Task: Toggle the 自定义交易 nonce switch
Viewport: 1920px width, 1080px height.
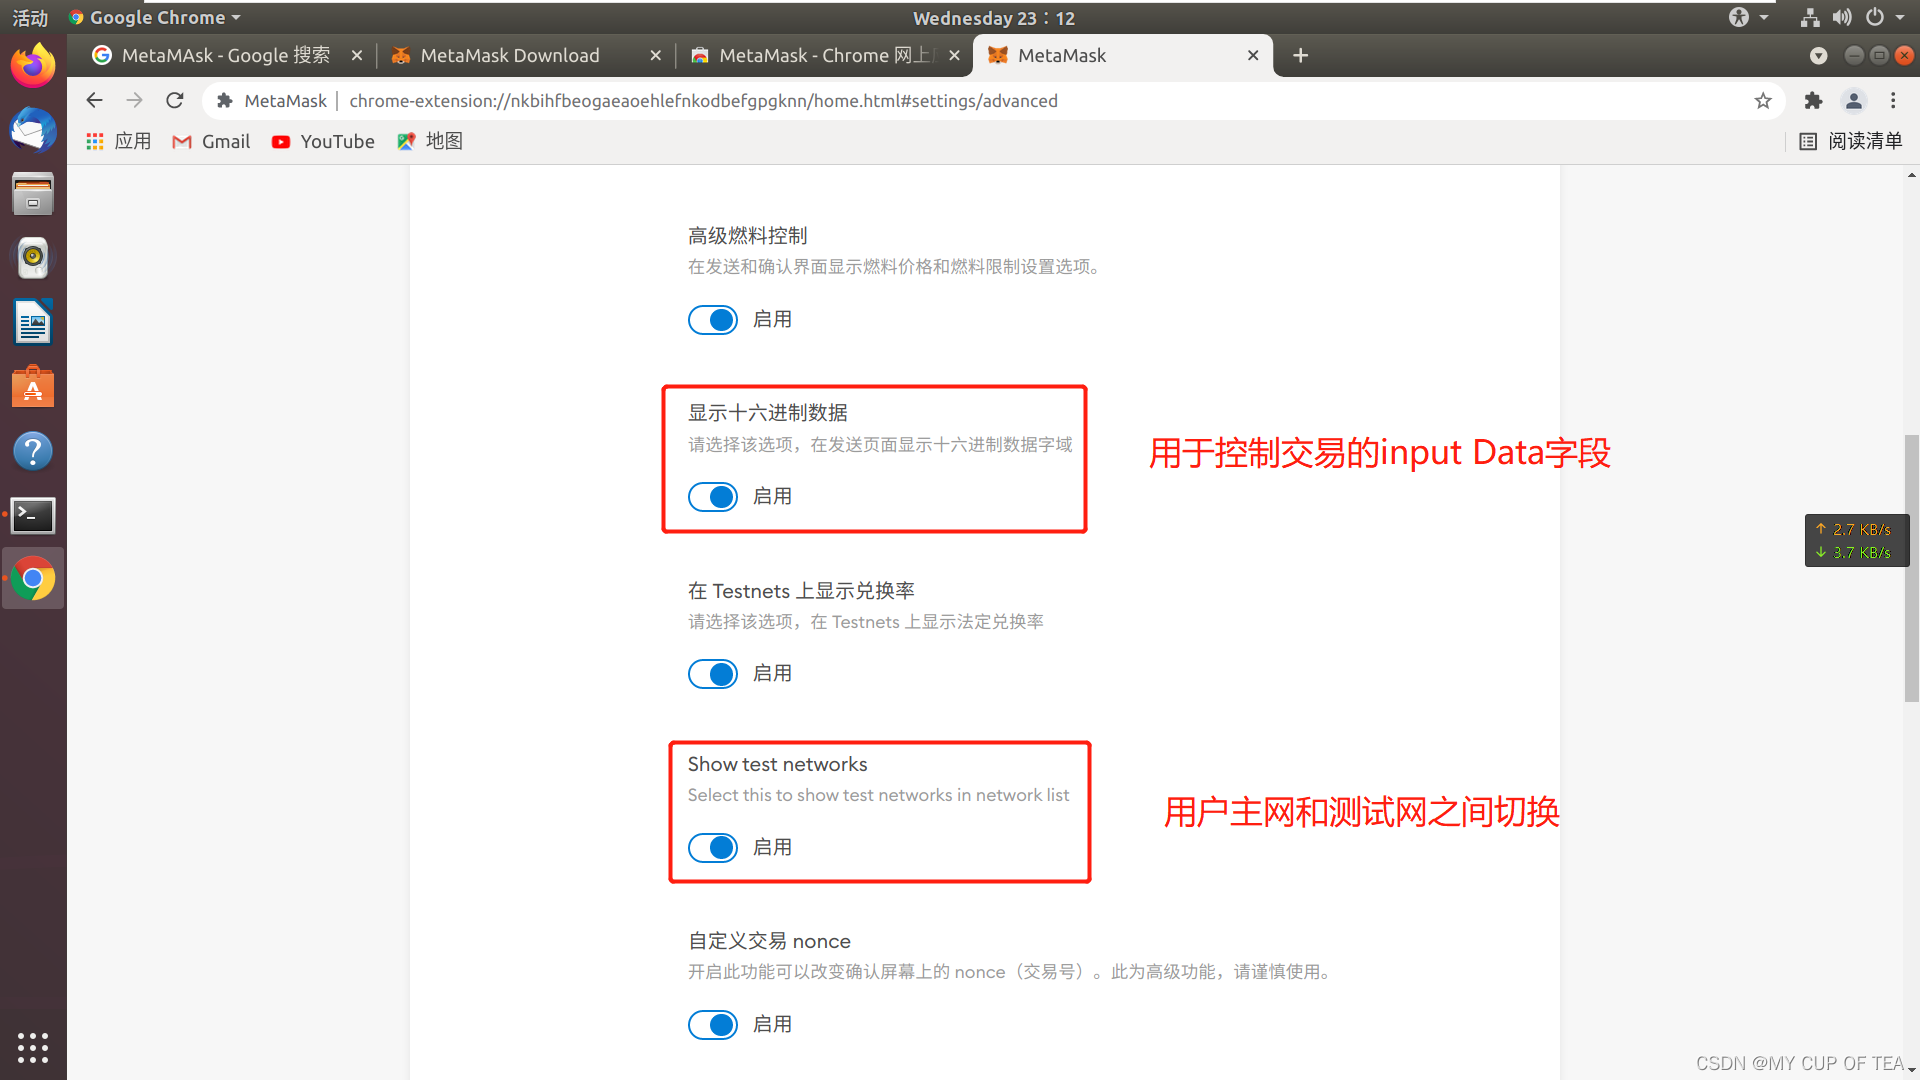Action: (713, 1025)
